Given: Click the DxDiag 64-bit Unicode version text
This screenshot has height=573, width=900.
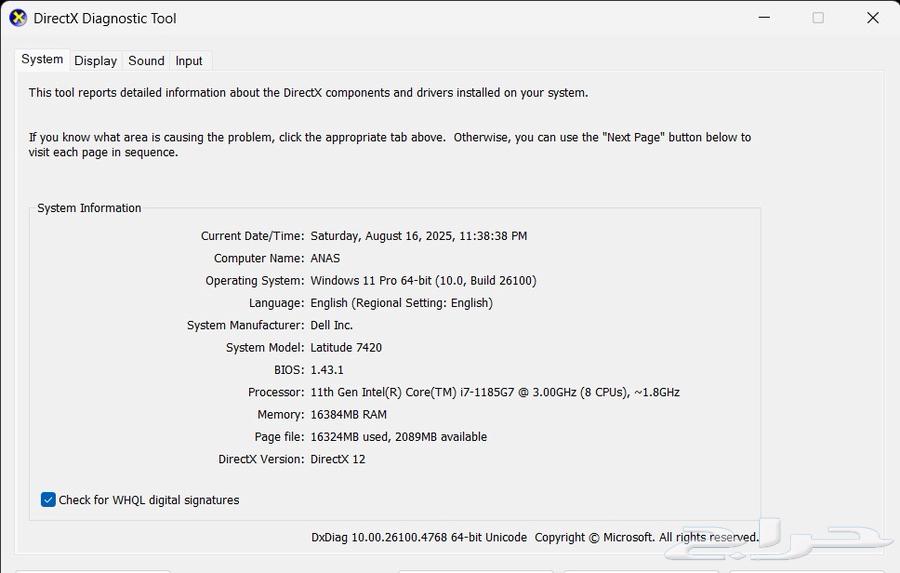Looking at the screenshot, I should [418, 537].
